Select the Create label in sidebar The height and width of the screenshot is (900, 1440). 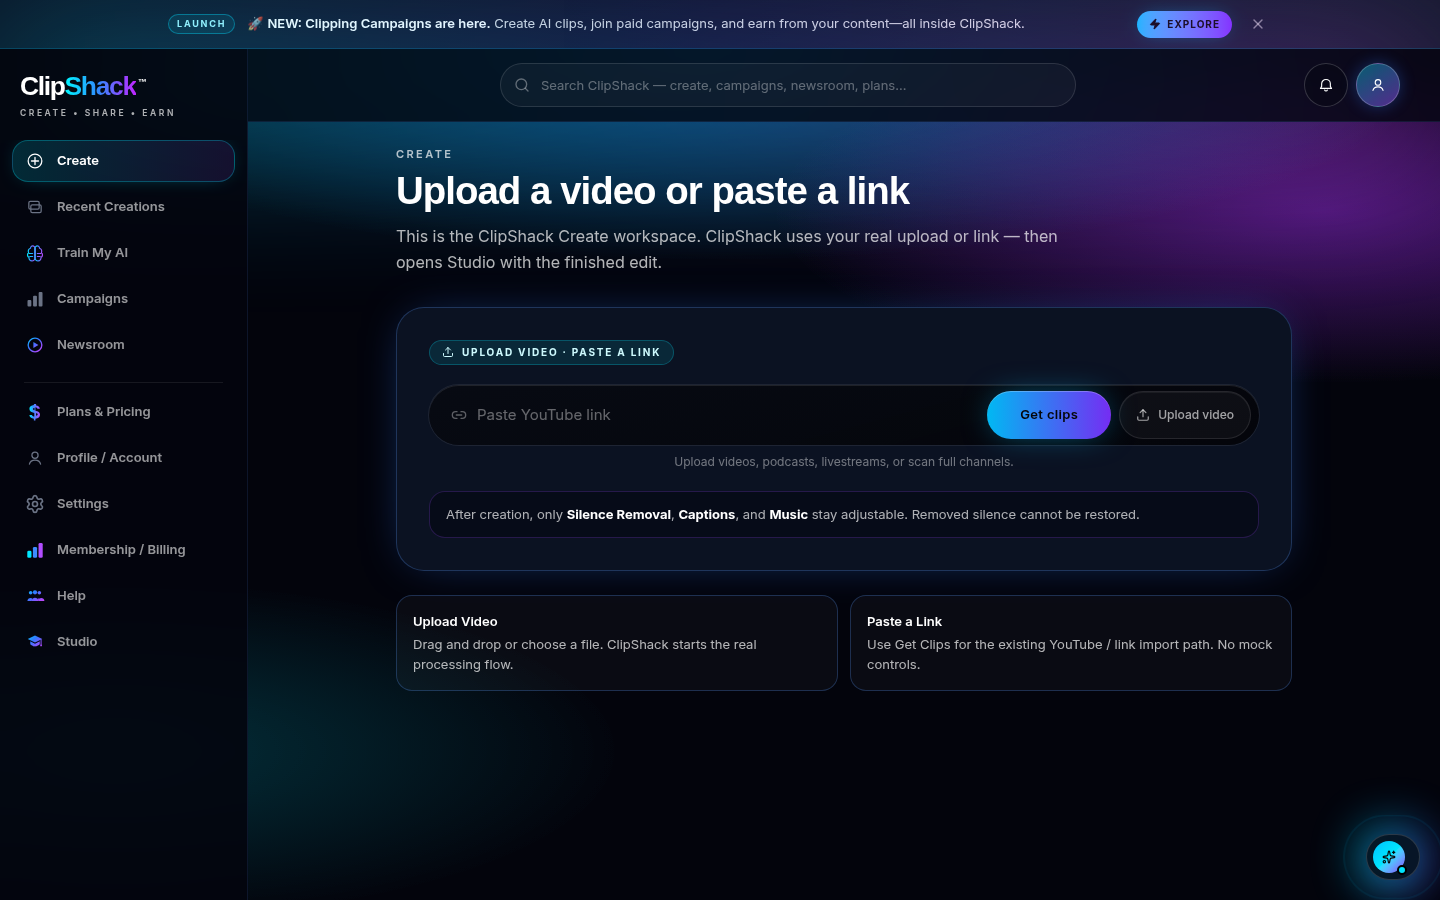click(78, 161)
